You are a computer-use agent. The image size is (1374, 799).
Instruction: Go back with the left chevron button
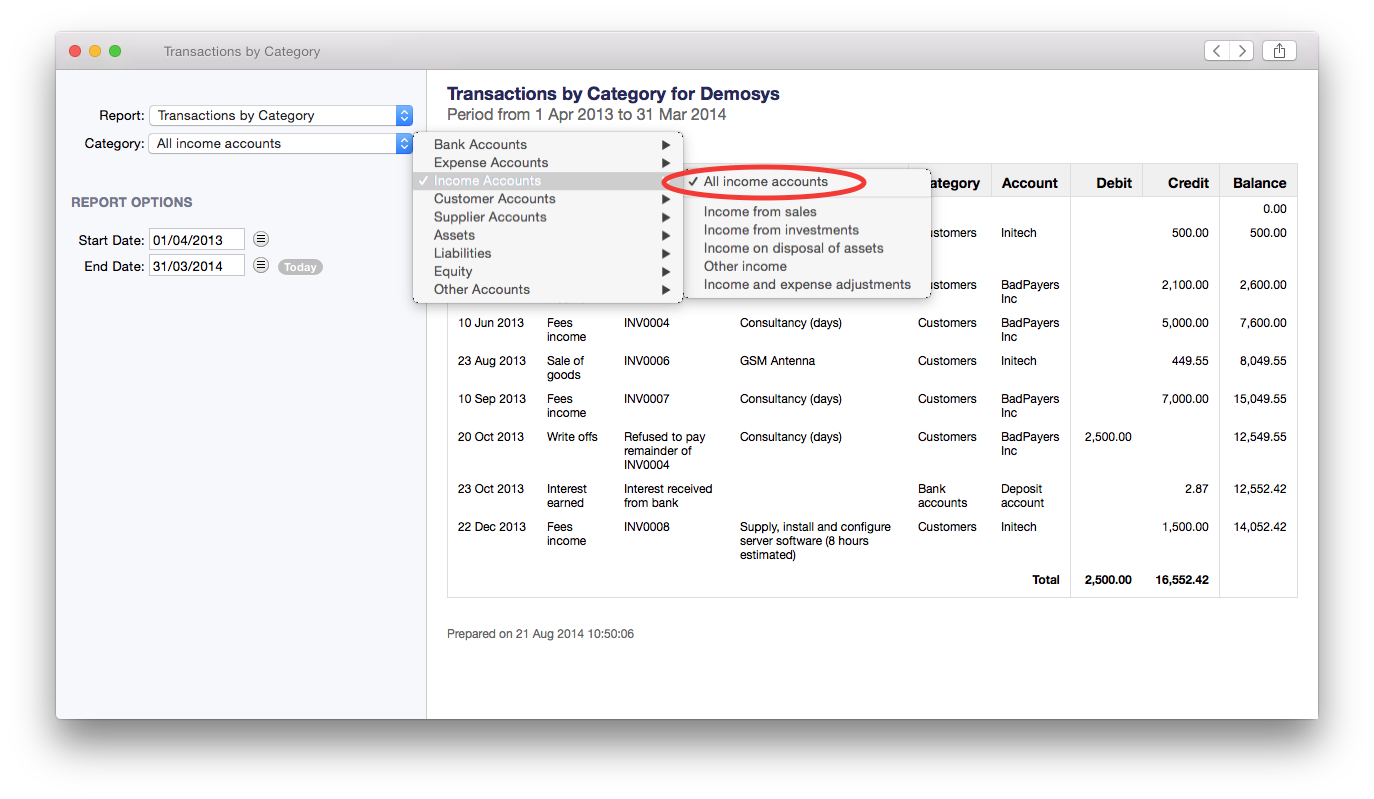click(x=1217, y=51)
